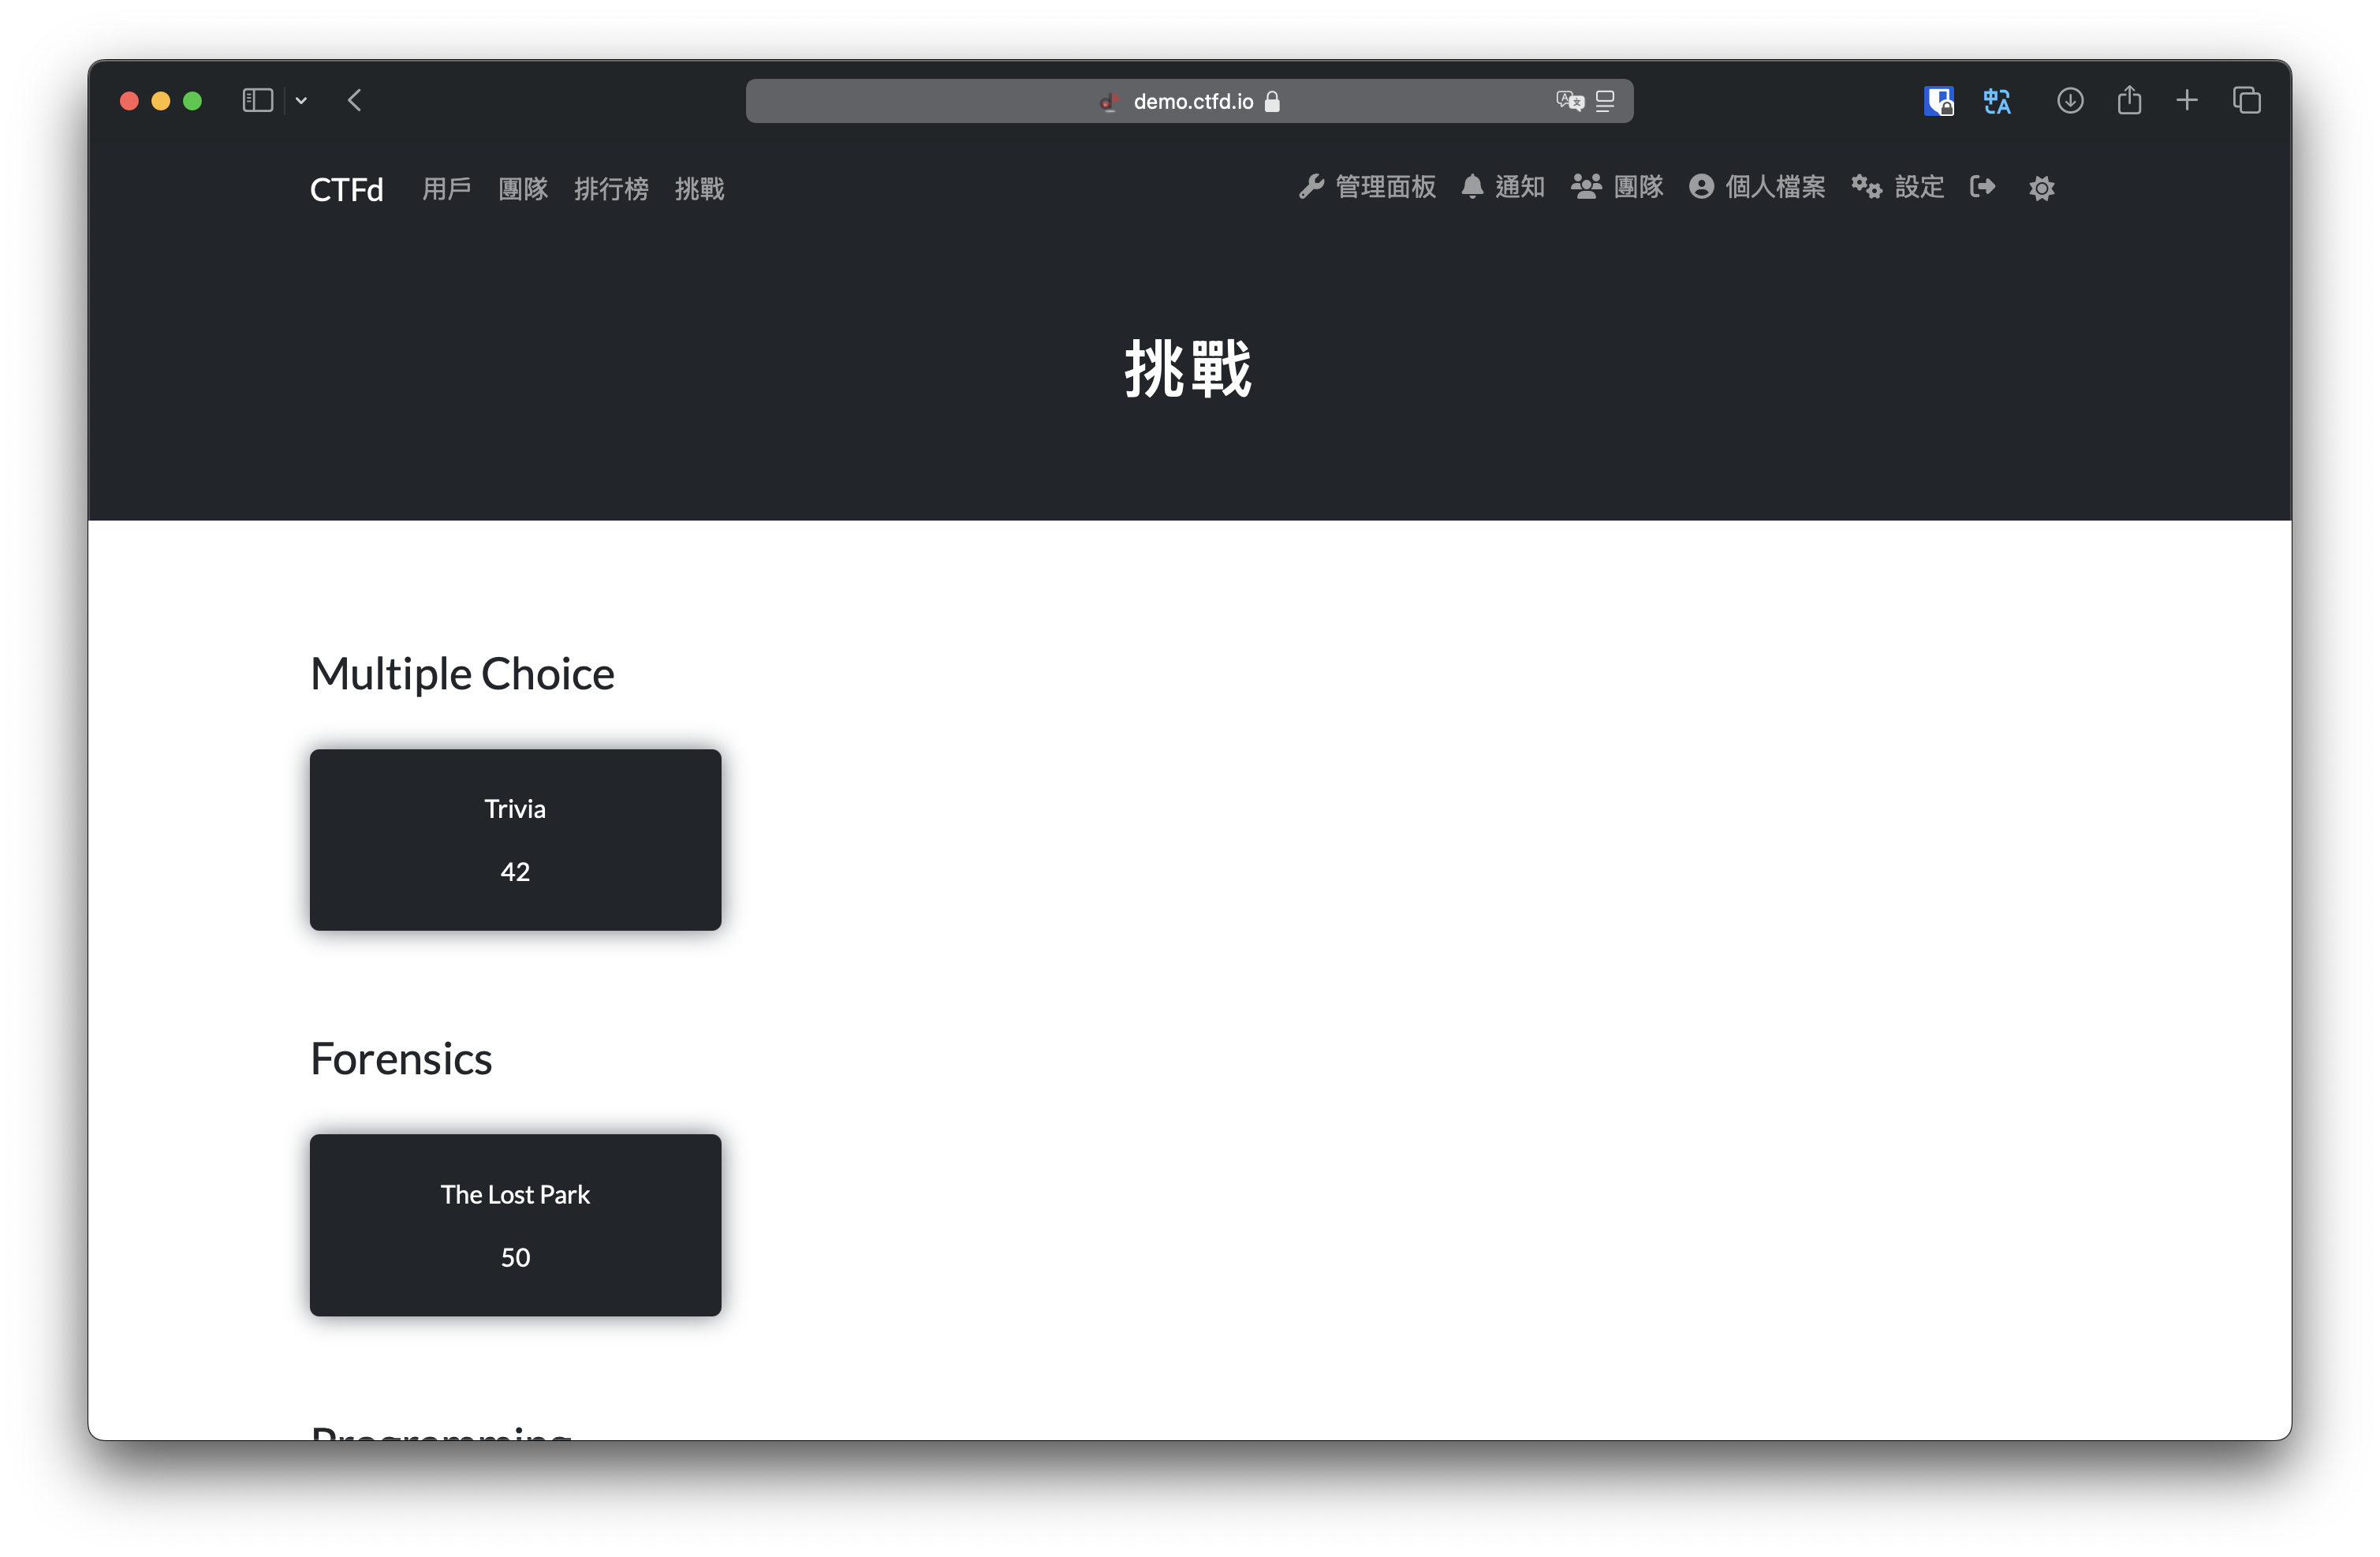Open the 個人檔案 profile icon
The height and width of the screenshot is (1557, 2380).
(x=1702, y=187)
